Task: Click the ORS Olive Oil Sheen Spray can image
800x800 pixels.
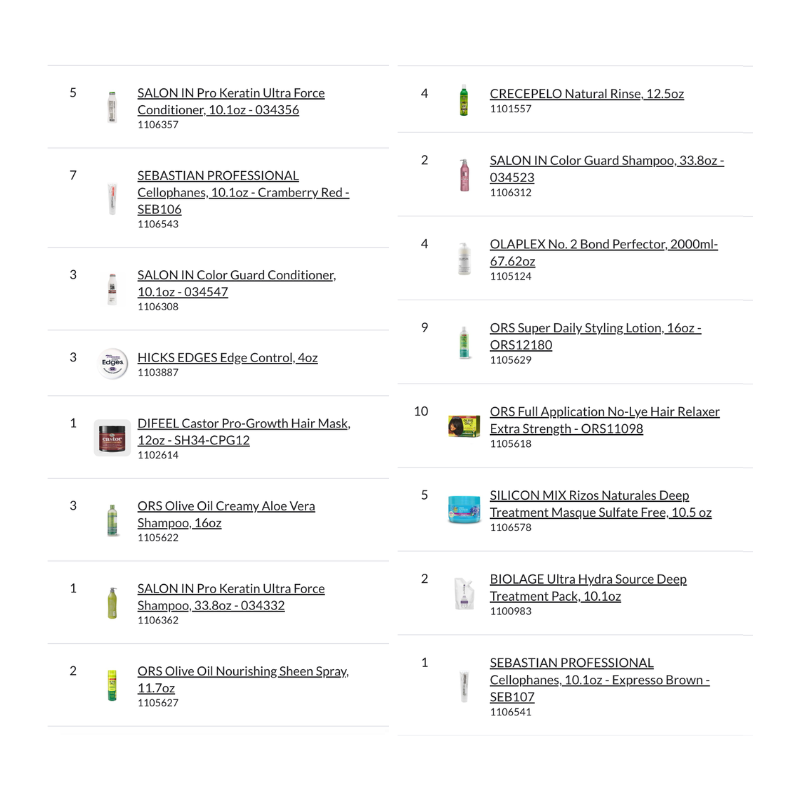Action: (x=112, y=685)
